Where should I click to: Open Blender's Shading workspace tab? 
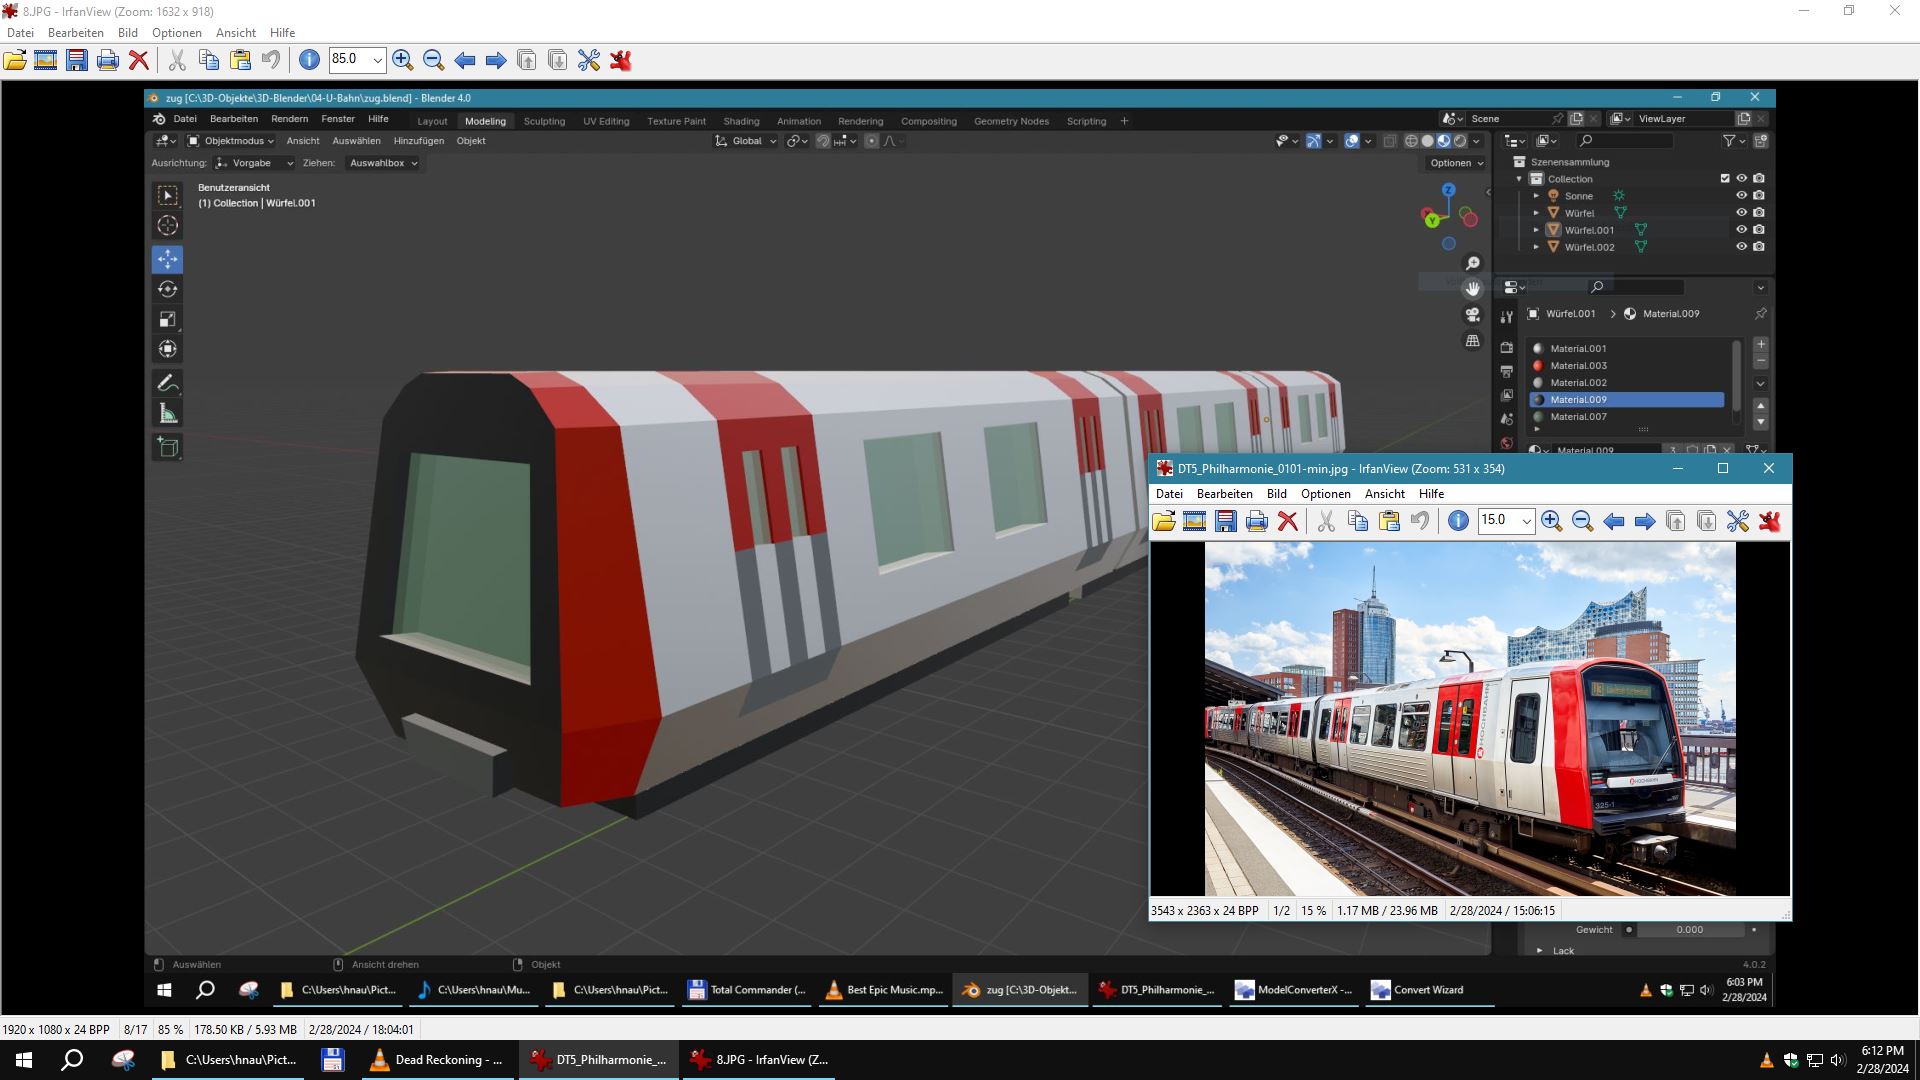tap(741, 121)
